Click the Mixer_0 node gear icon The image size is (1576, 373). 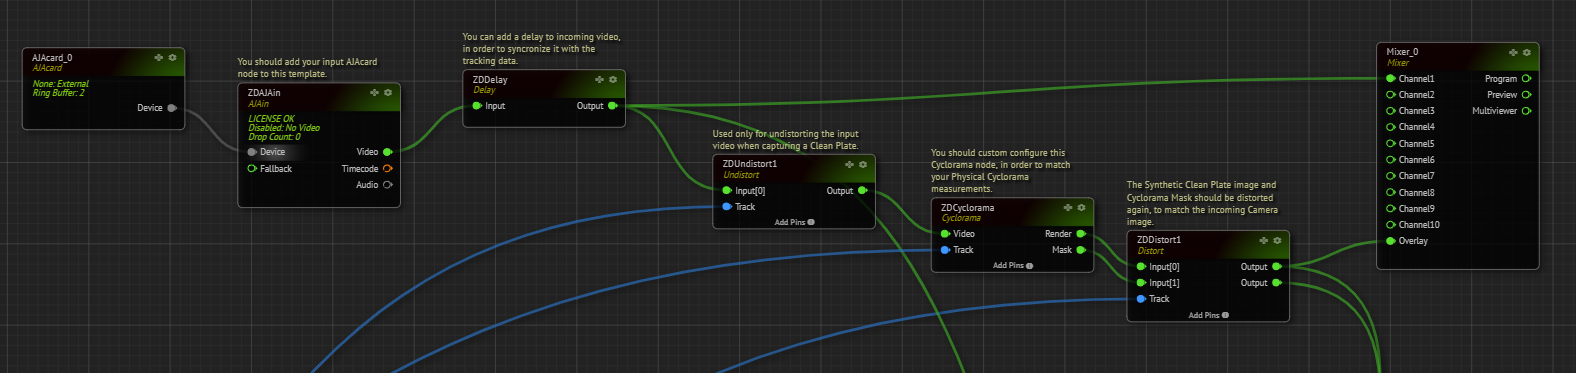(x=1527, y=52)
